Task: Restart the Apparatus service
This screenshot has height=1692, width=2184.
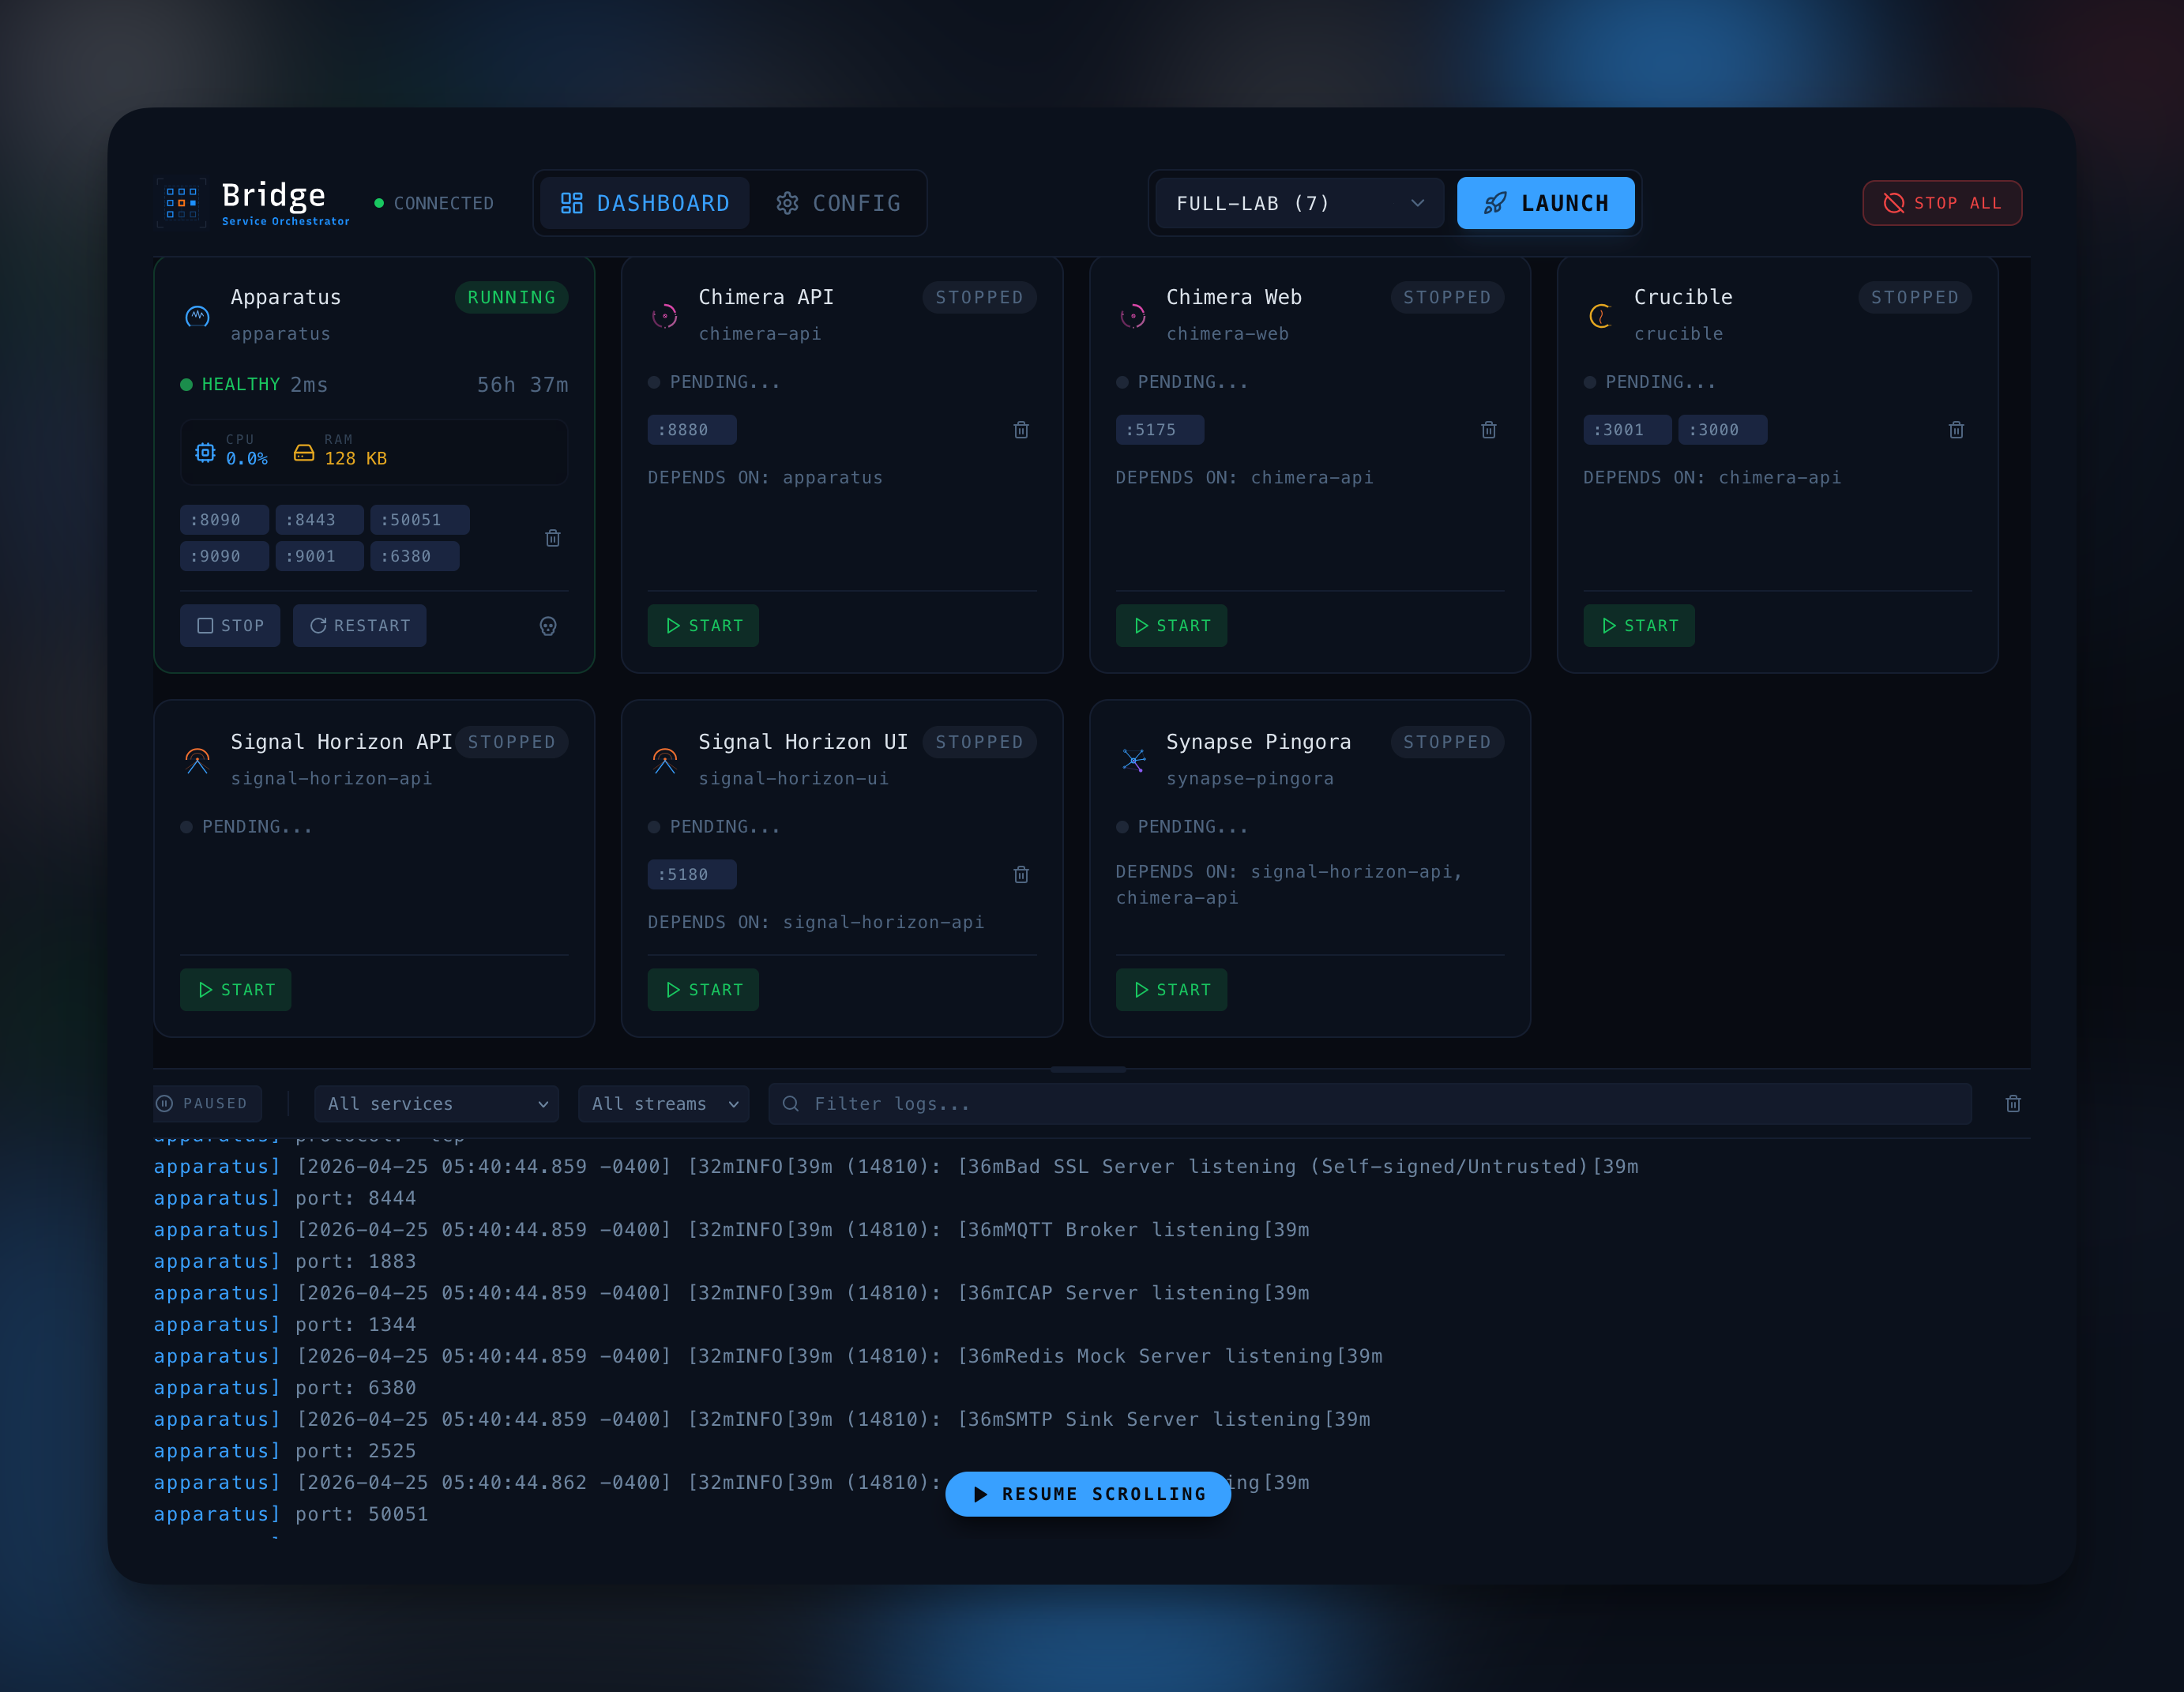Action: click(x=359, y=626)
